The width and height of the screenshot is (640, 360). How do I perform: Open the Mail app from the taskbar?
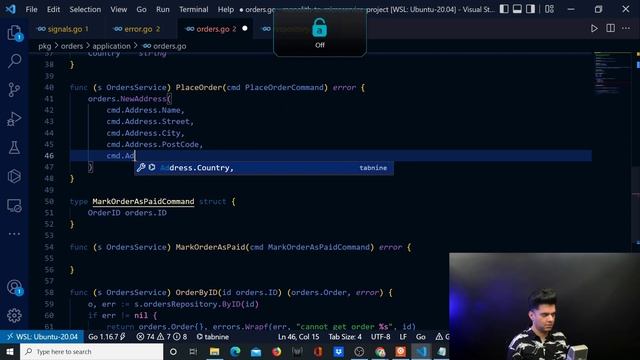pos(256,351)
